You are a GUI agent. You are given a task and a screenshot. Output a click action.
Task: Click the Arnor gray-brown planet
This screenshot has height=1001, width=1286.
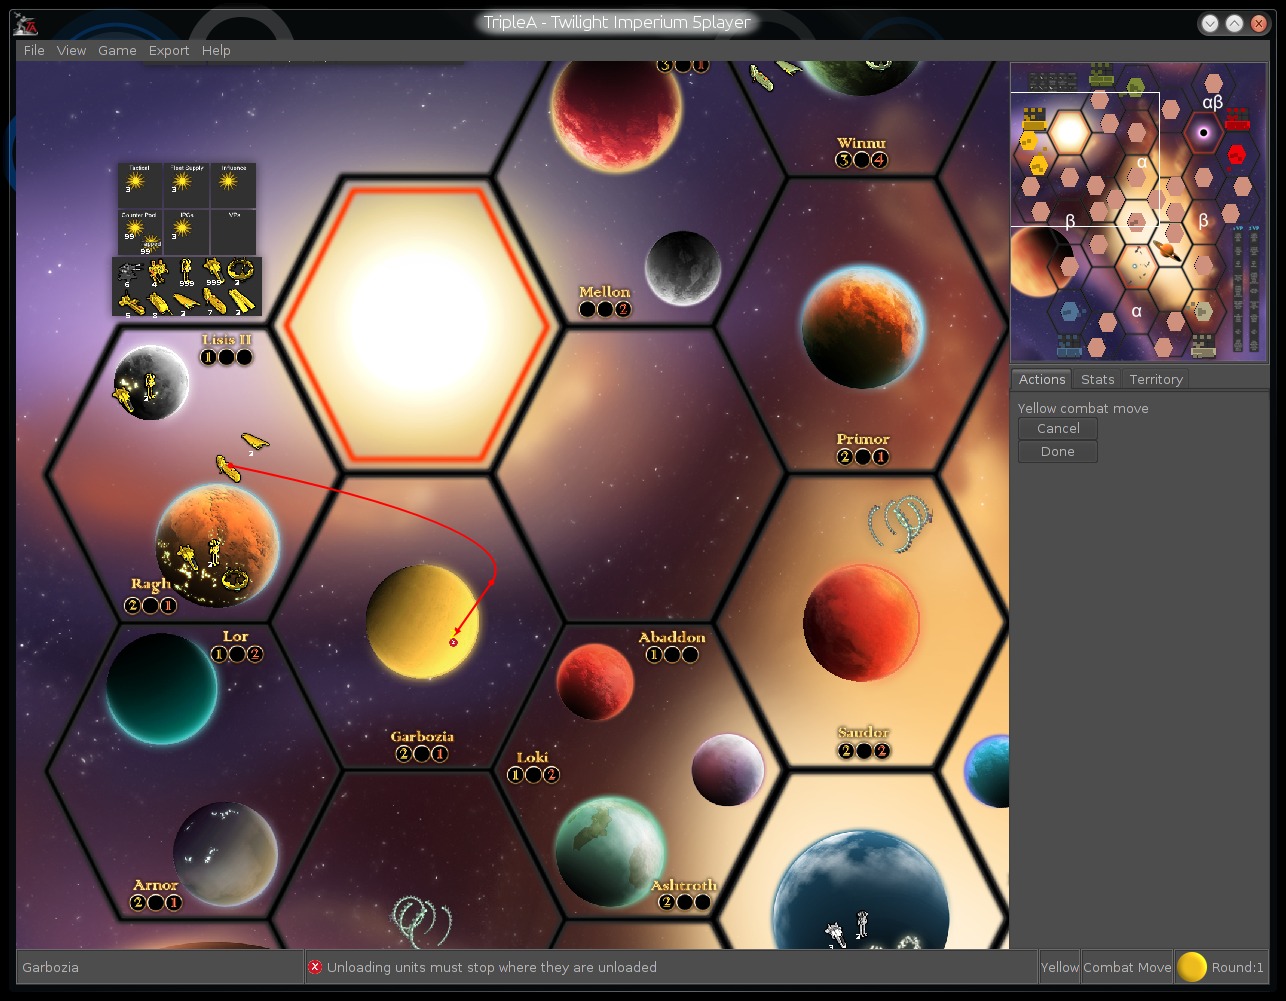[225, 854]
